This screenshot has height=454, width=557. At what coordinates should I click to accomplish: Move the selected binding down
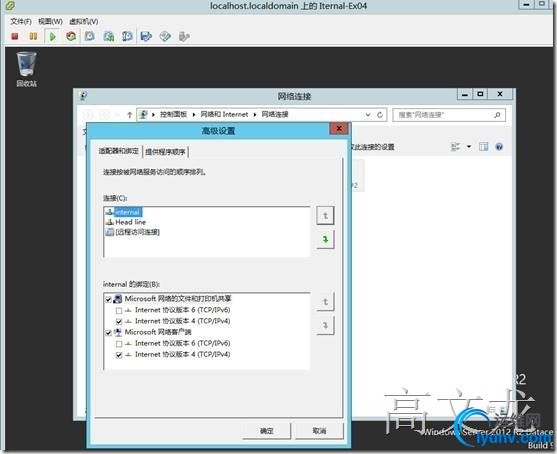tap(325, 325)
